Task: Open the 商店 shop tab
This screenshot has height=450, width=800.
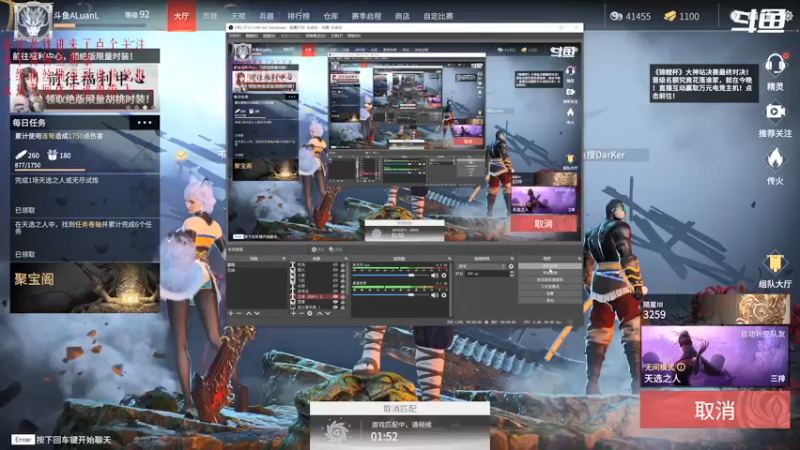Action: pos(402,16)
